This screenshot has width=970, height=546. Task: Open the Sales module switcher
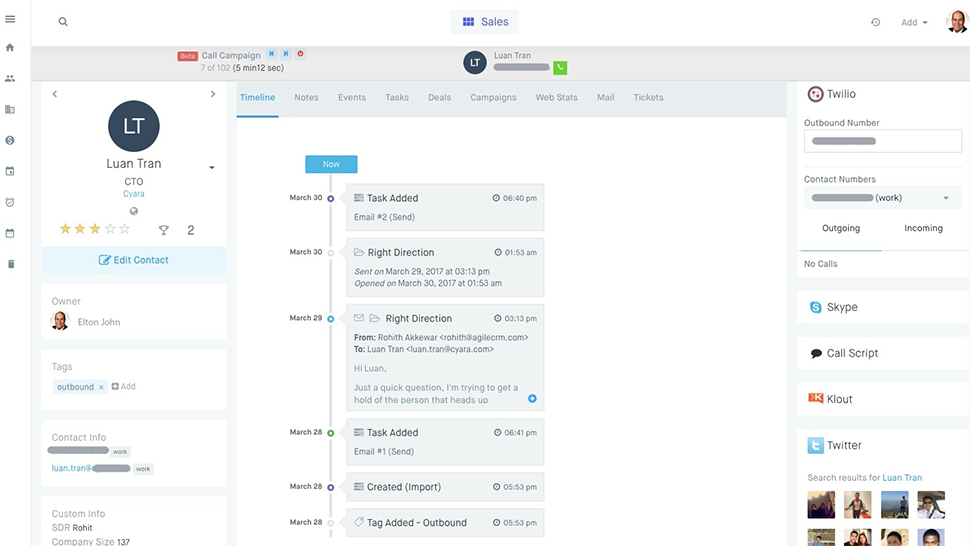click(484, 22)
